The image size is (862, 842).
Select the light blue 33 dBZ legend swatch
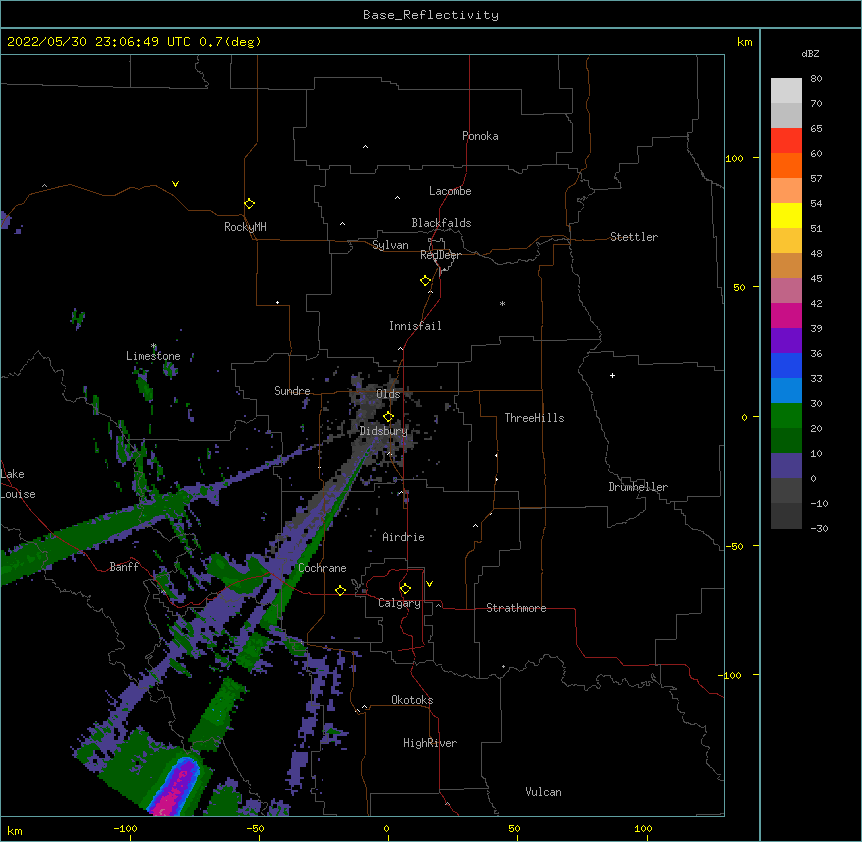pyautogui.click(x=786, y=390)
